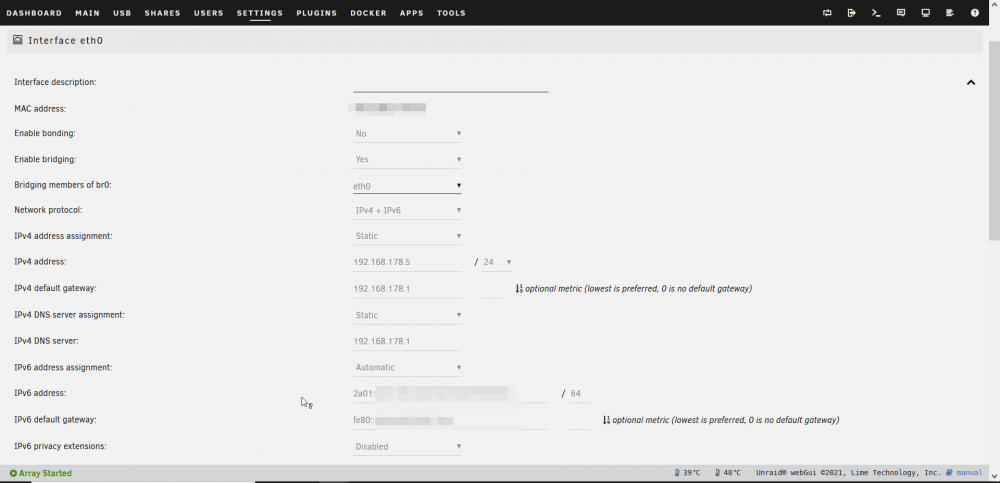Click the IPv6 privacy extensions label
Image resolution: width=1000 pixels, height=483 pixels.
click(60, 446)
